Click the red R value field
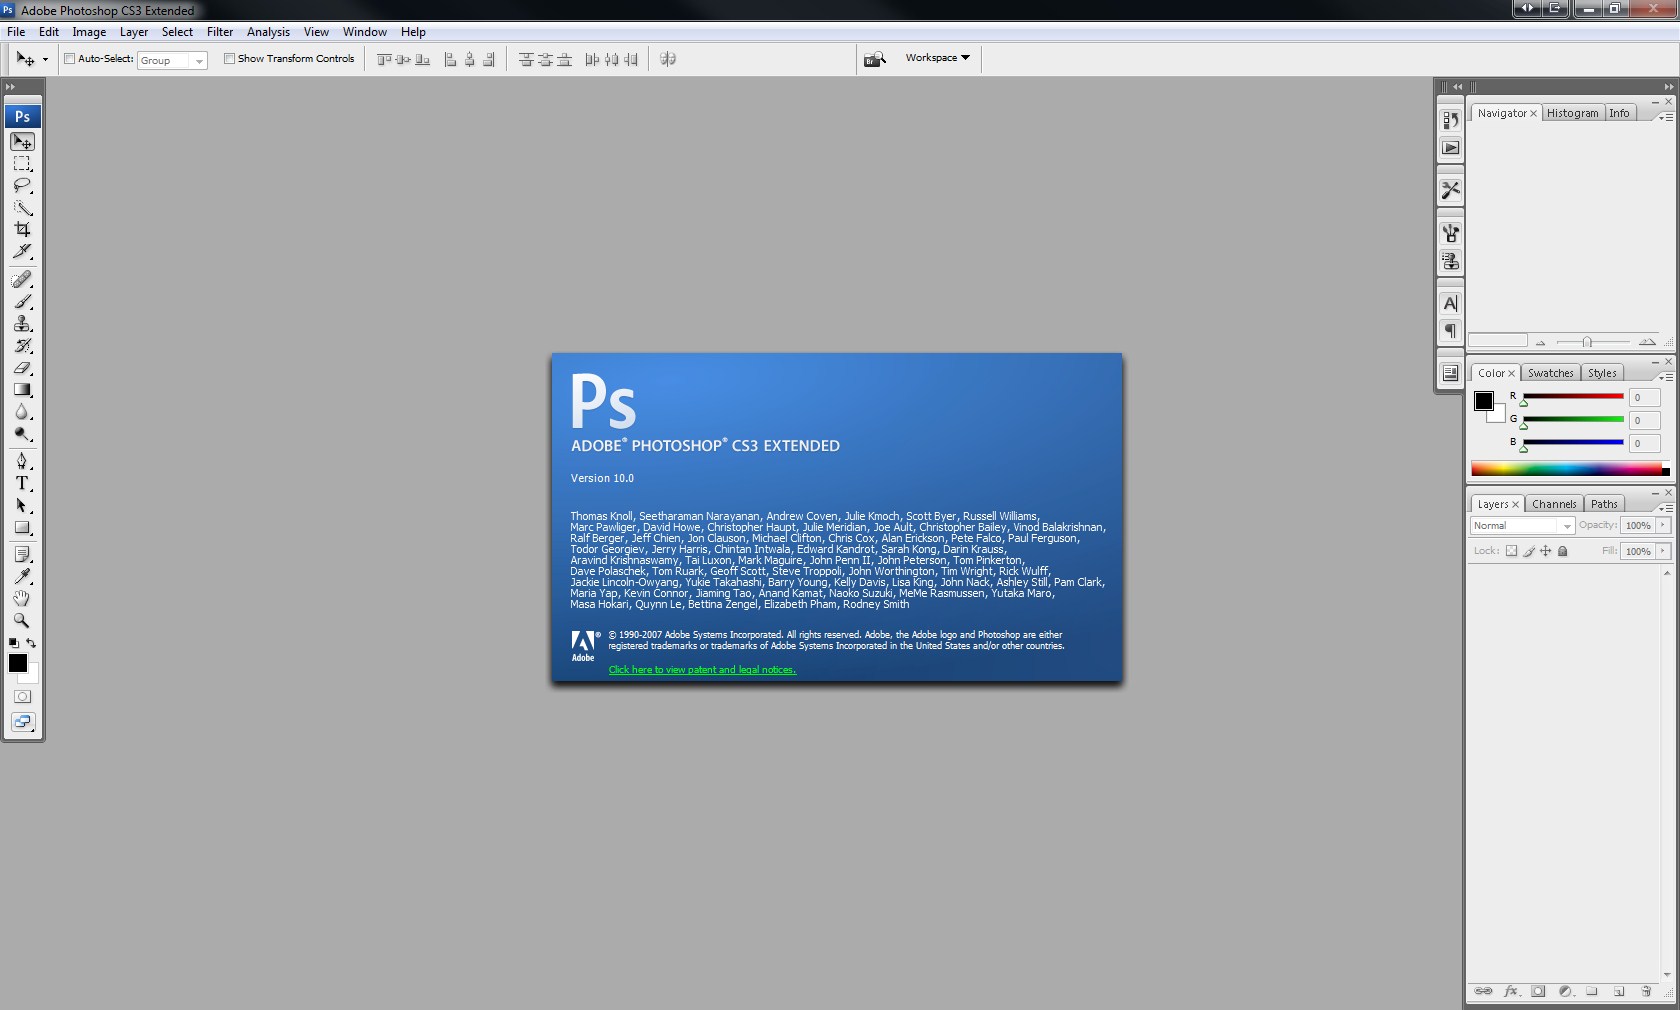Screen dimensions: 1680x1010 pos(1644,398)
